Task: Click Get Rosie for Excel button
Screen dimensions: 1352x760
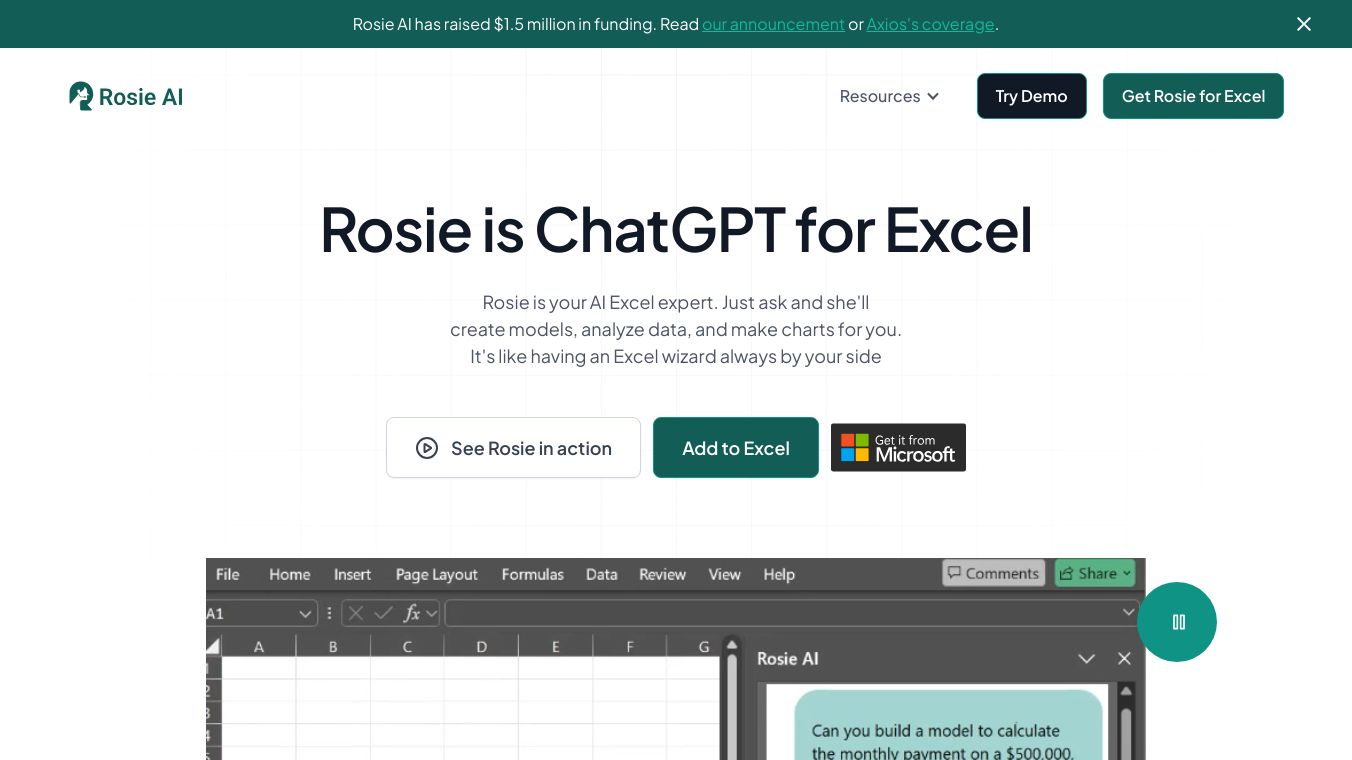Action: 1193,96
